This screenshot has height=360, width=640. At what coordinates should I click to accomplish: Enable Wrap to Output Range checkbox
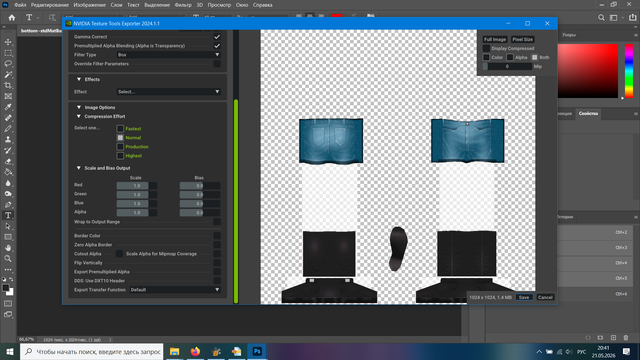click(x=217, y=222)
